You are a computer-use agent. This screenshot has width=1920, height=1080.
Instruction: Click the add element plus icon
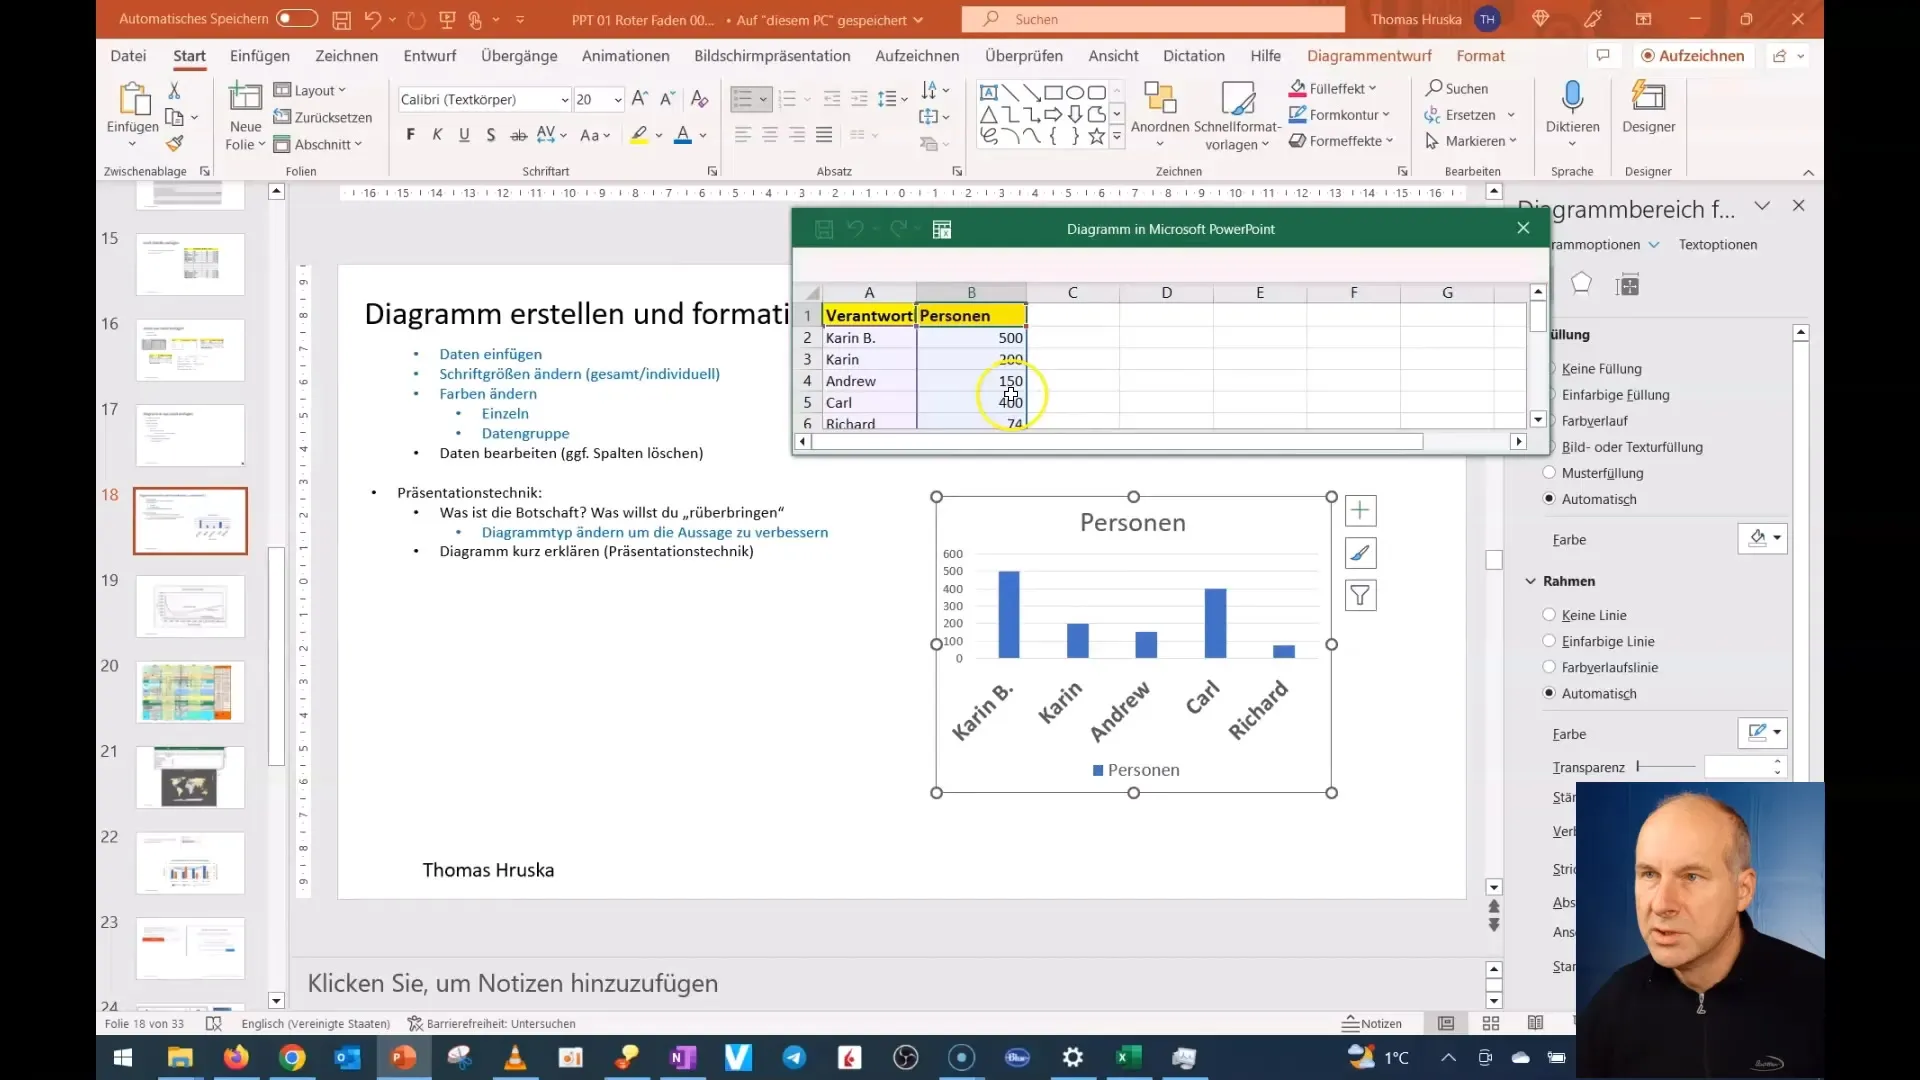pyautogui.click(x=1361, y=510)
